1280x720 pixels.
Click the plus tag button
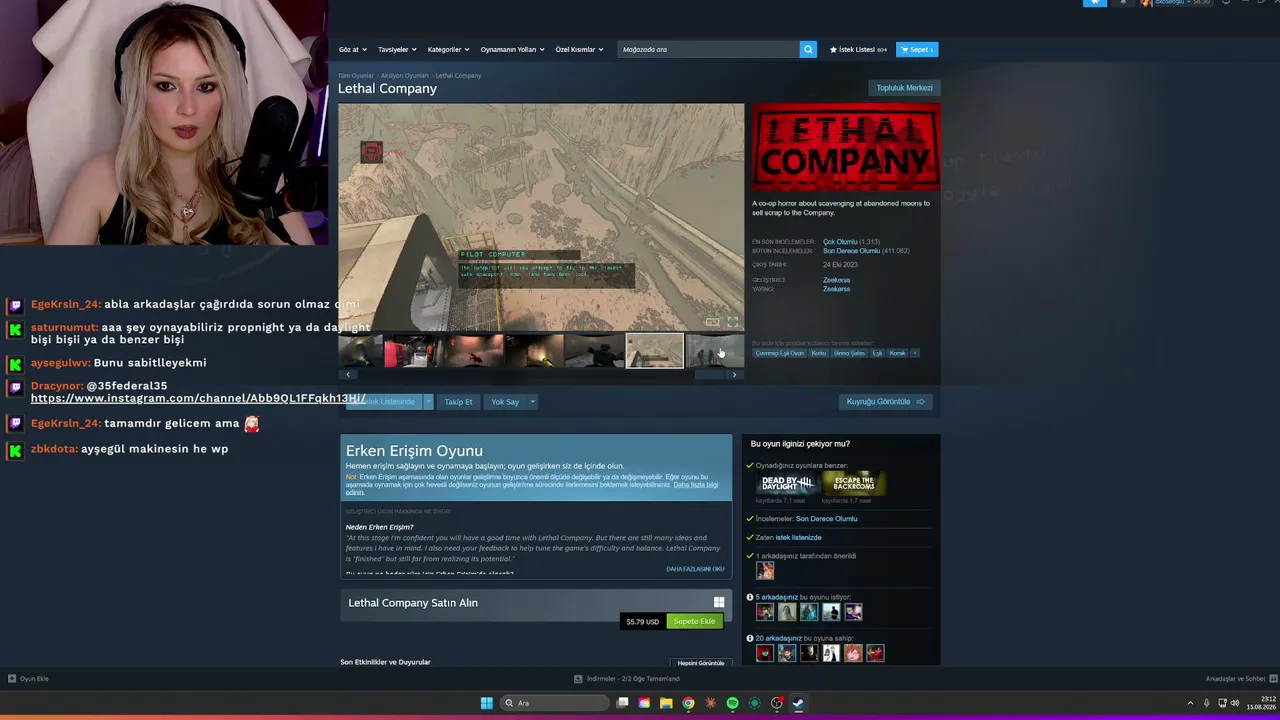coord(914,353)
